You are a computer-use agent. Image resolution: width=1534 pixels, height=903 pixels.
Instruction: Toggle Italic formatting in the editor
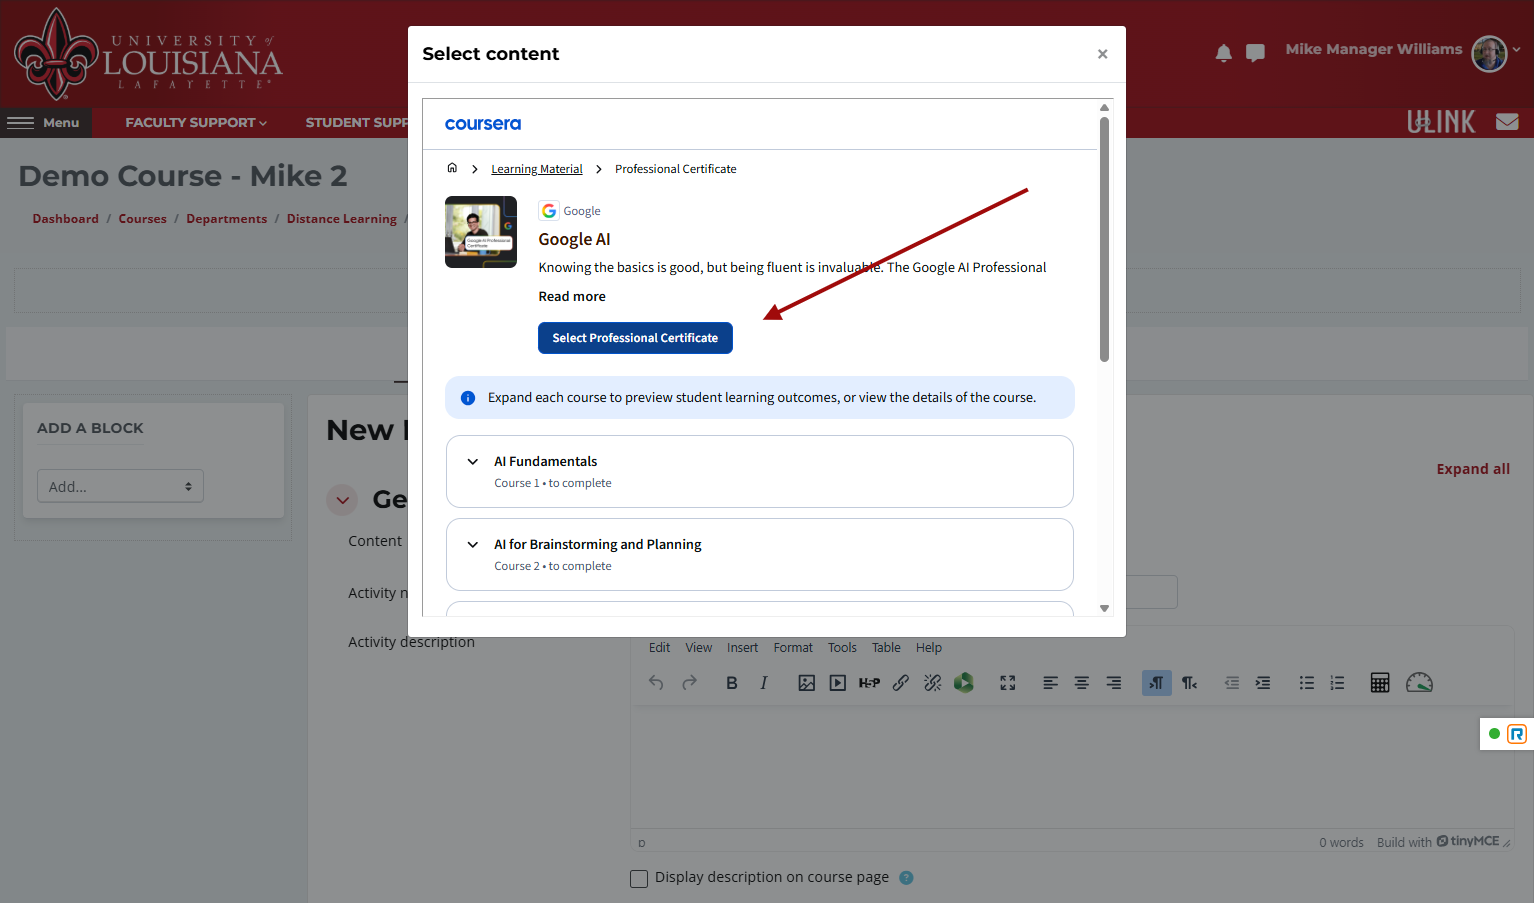pyautogui.click(x=764, y=683)
